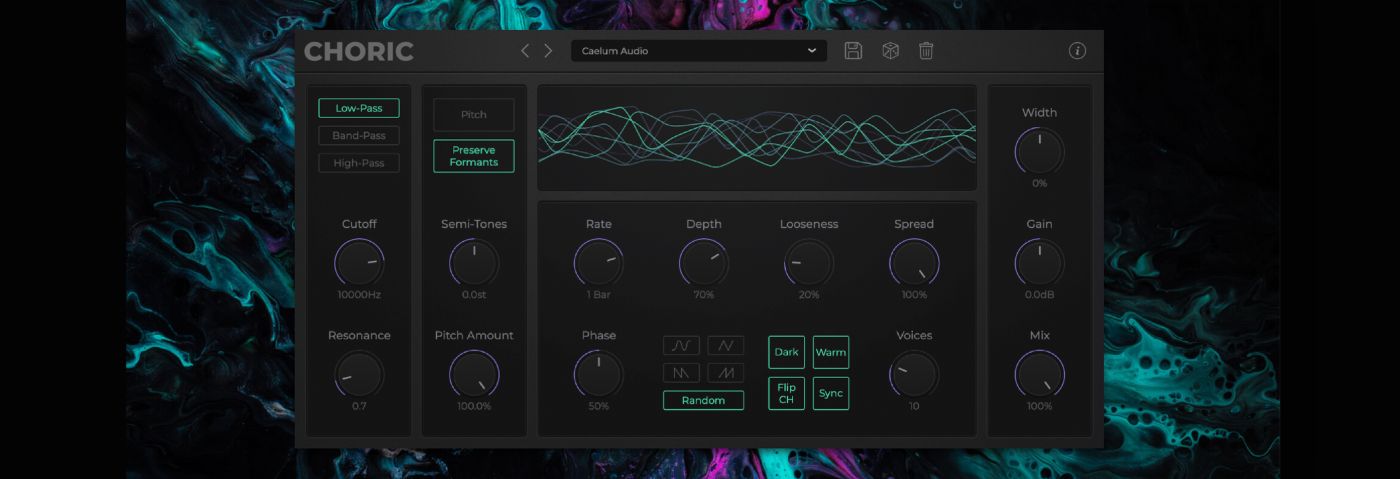
Task: Click the 10000Hz cutoff value
Action: [359, 295]
